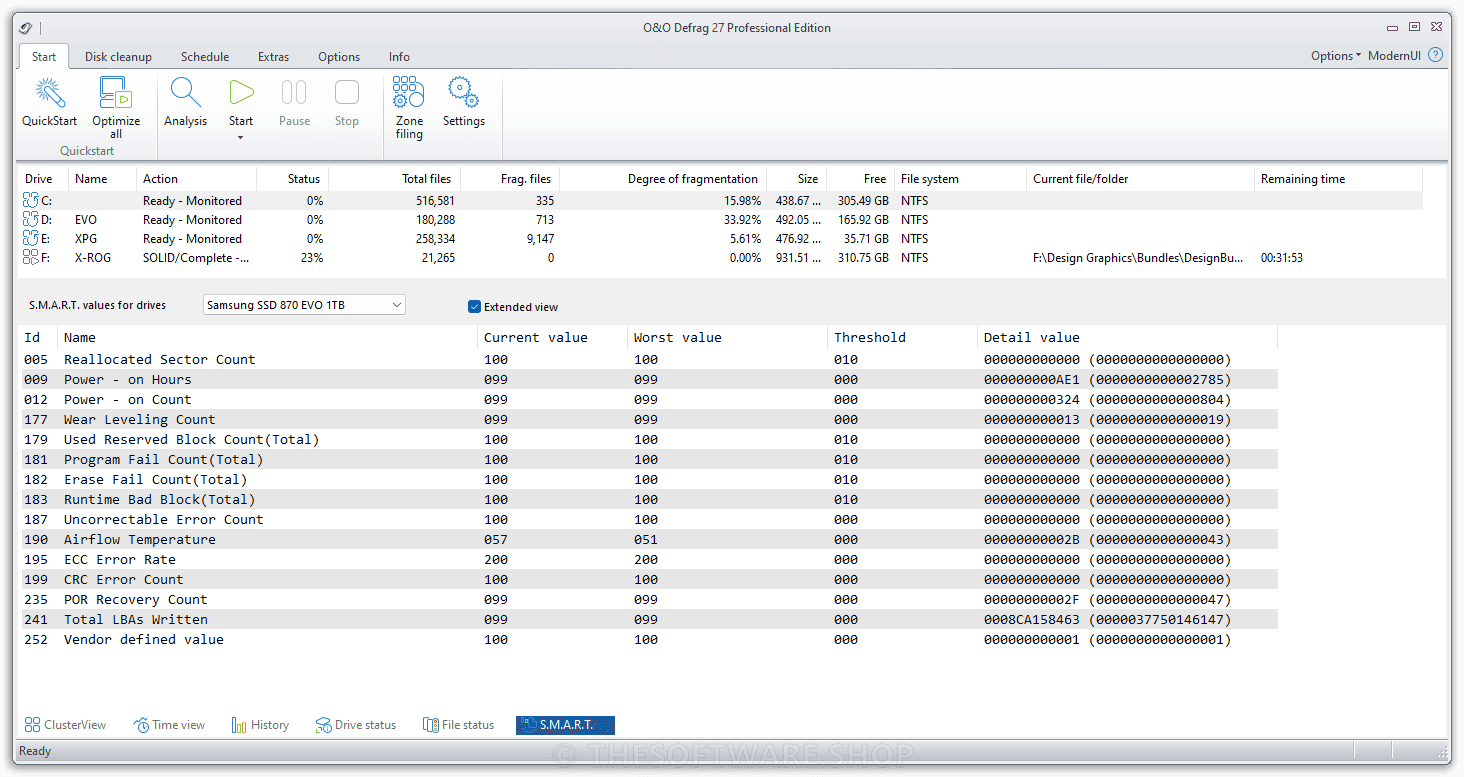The image size is (1464, 777).
Task: Select the S.M.A.R.T. tab
Action: 565,725
